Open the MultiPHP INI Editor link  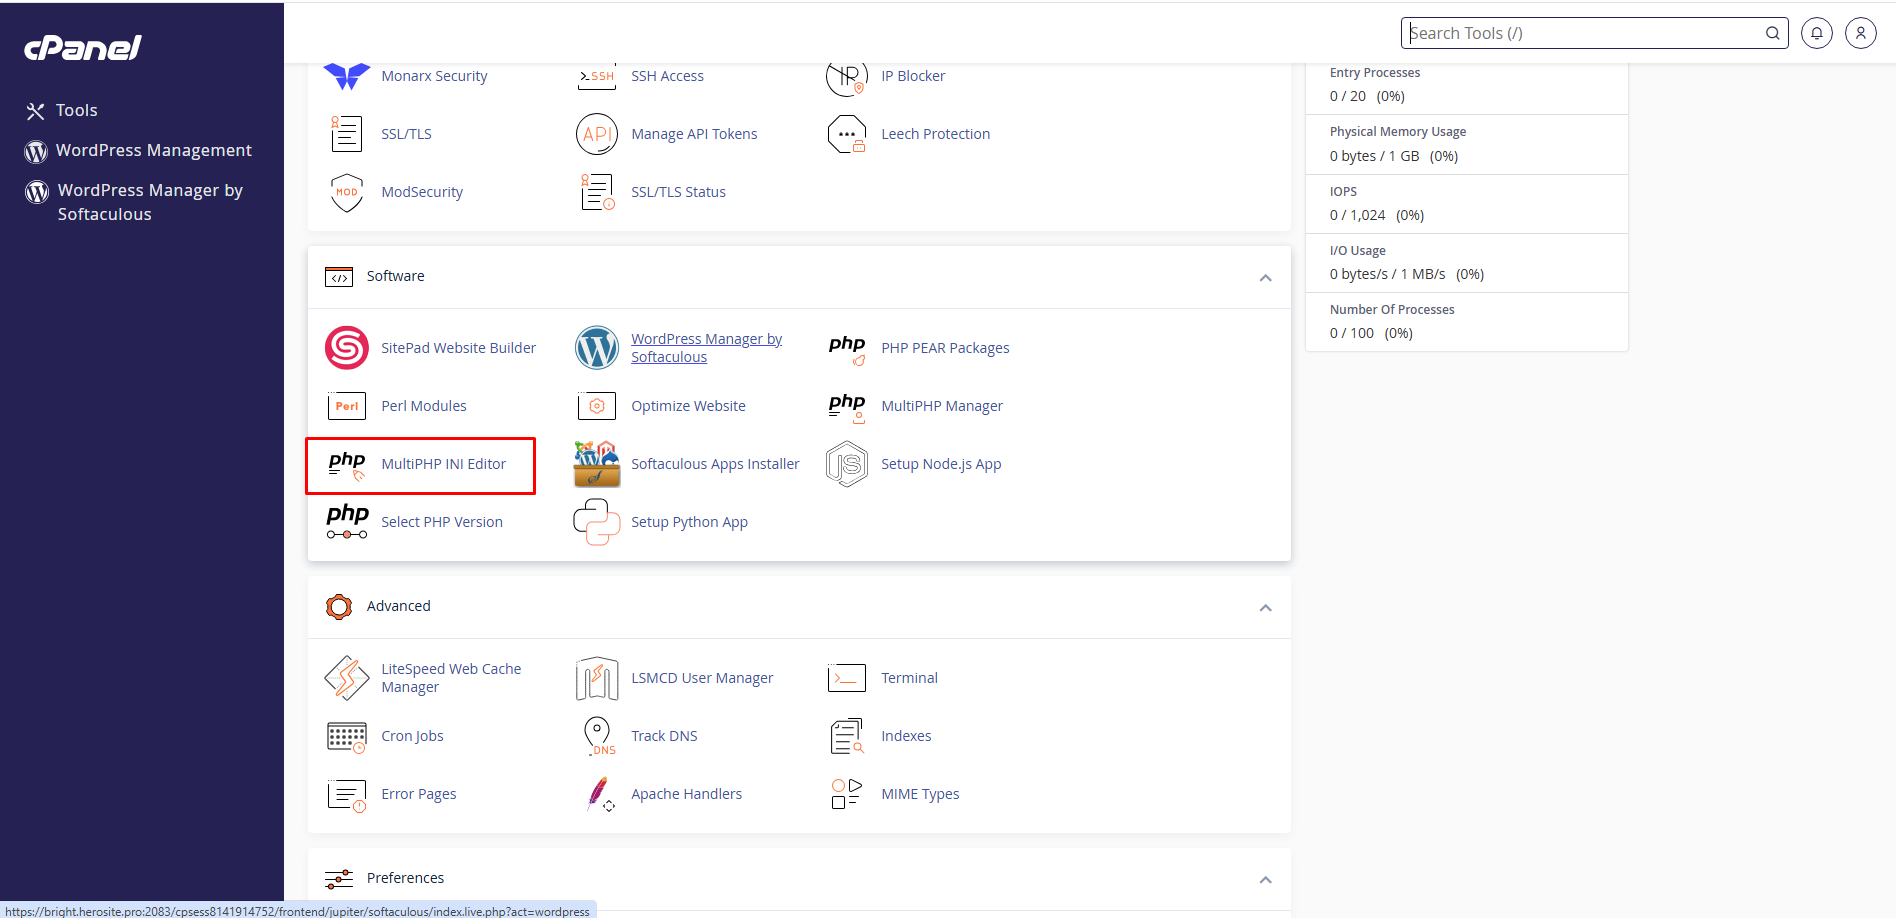[x=443, y=464]
